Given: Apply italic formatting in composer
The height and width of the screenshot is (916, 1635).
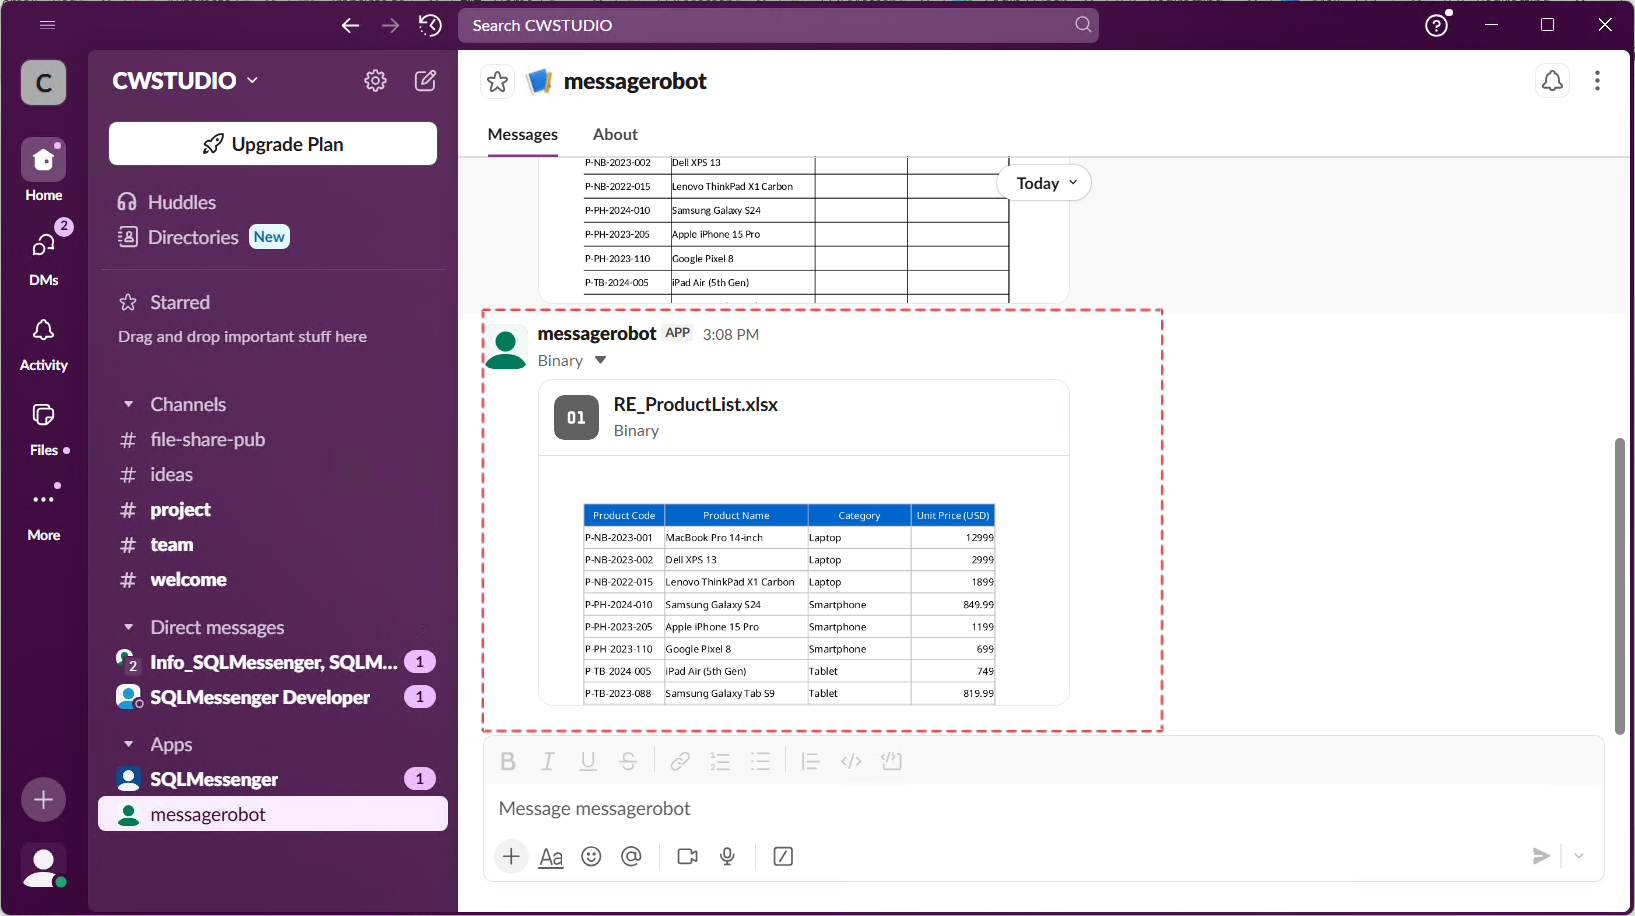Looking at the screenshot, I should [548, 761].
